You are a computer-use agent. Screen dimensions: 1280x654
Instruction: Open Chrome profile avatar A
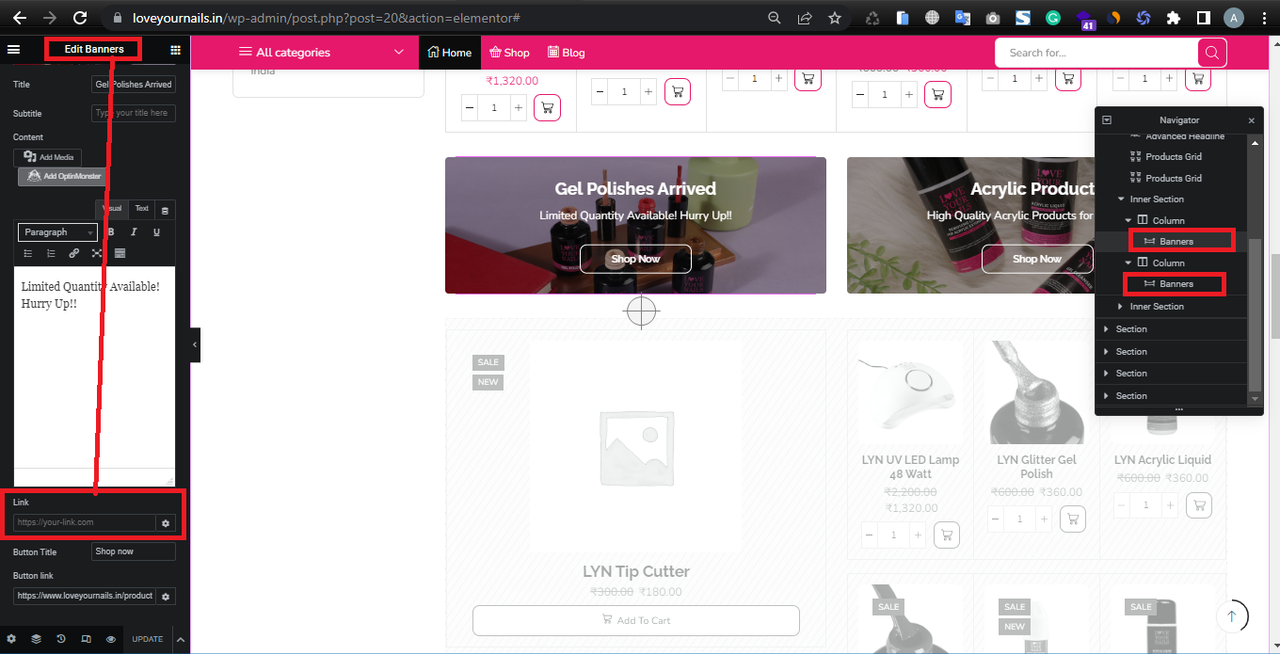click(x=1234, y=18)
